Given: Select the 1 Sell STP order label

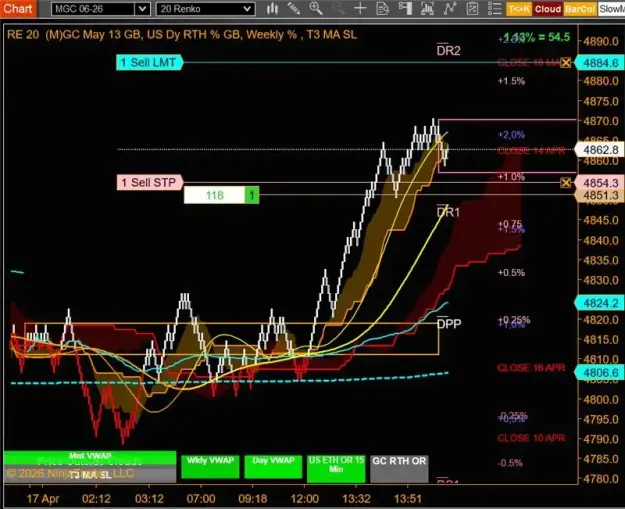Looking at the screenshot, I should click(149, 183).
